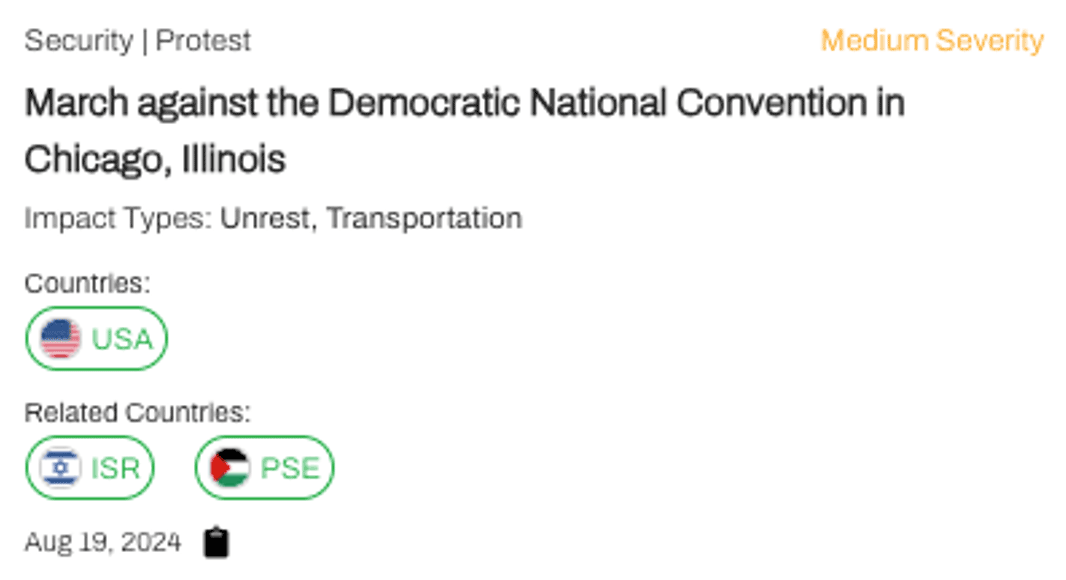
Task: Click the Aug 19, 2024 date
Action: [x=103, y=543]
